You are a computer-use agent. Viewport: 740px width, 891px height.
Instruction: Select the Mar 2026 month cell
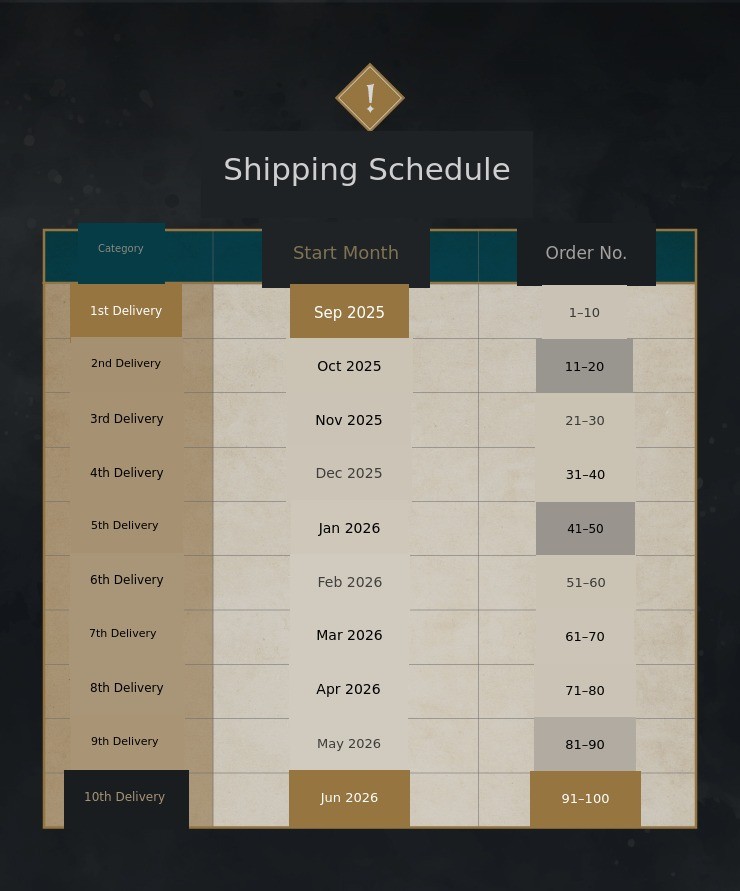tap(349, 636)
